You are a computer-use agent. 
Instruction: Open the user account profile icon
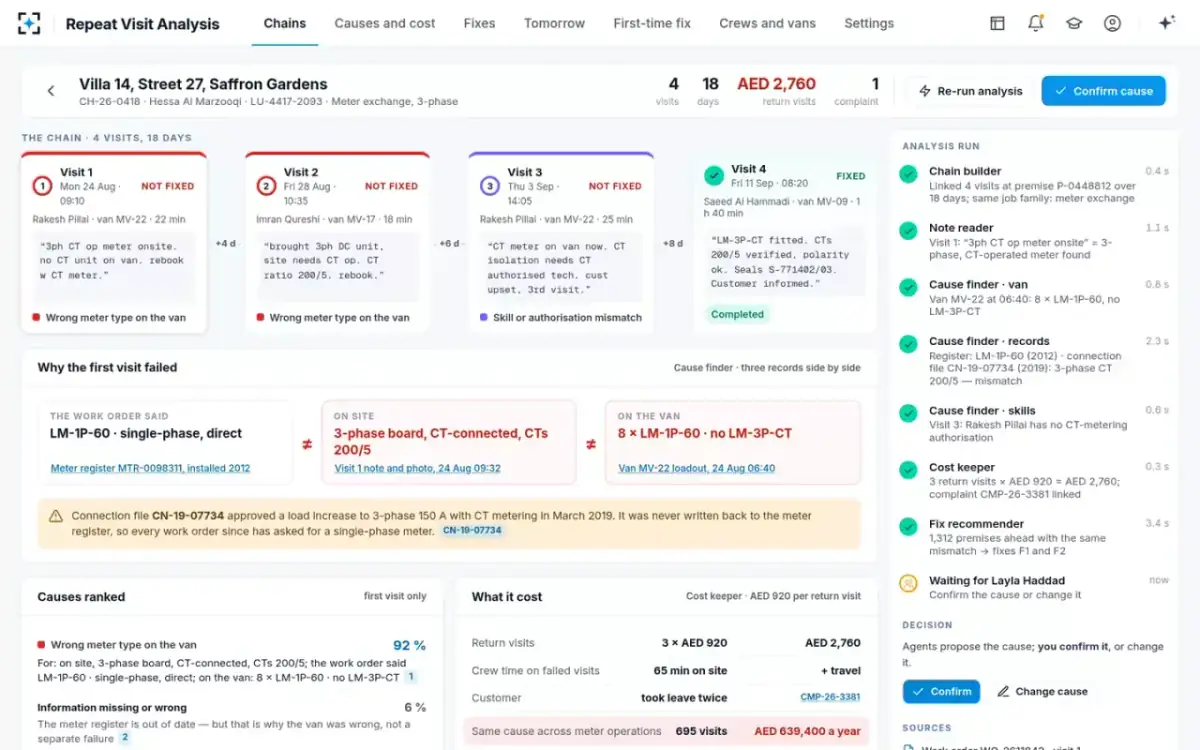tap(1112, 23)
